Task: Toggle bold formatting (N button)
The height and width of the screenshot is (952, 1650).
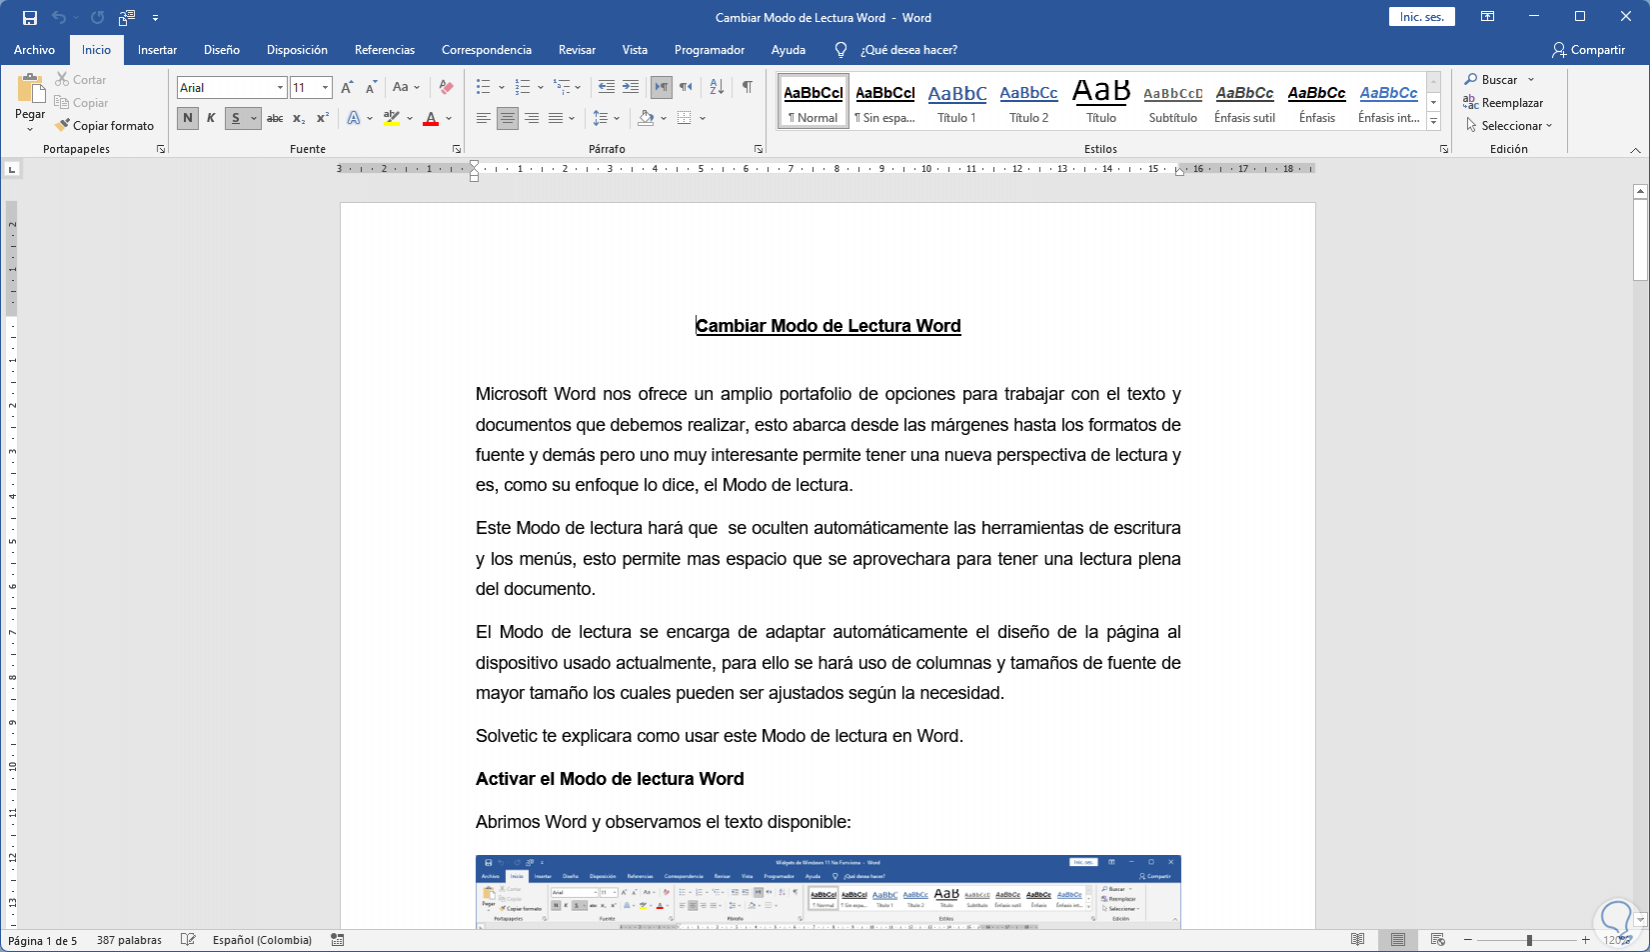Action: 187,118
